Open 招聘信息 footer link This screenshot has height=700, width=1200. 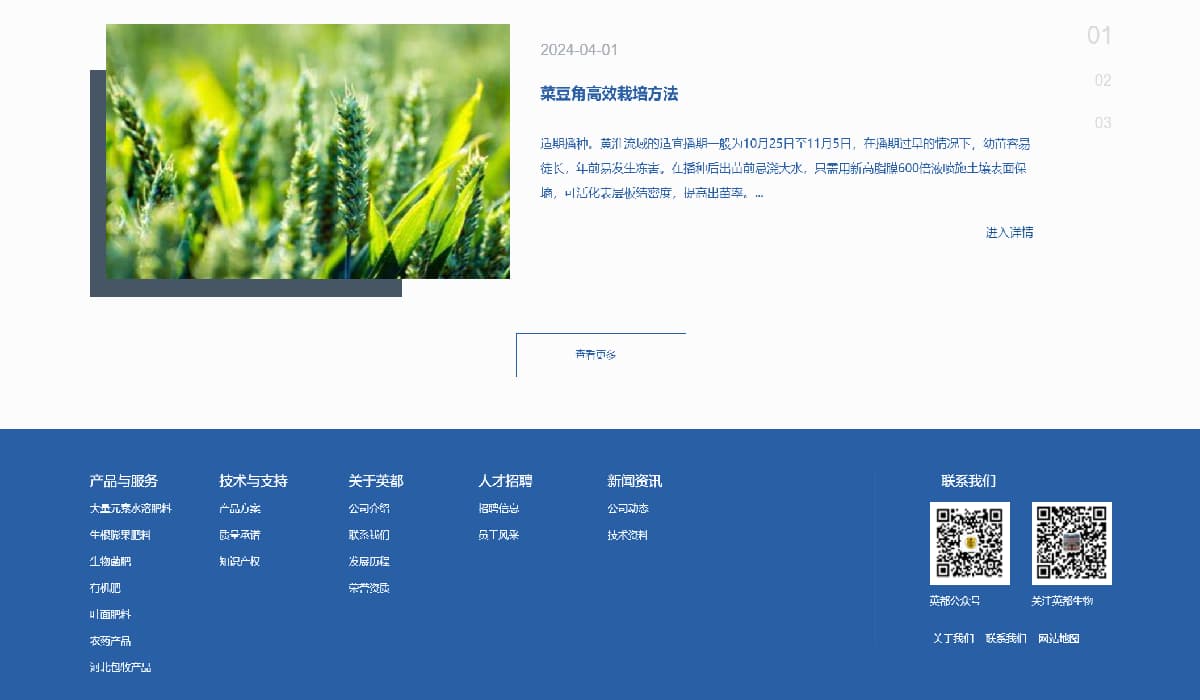499,509
